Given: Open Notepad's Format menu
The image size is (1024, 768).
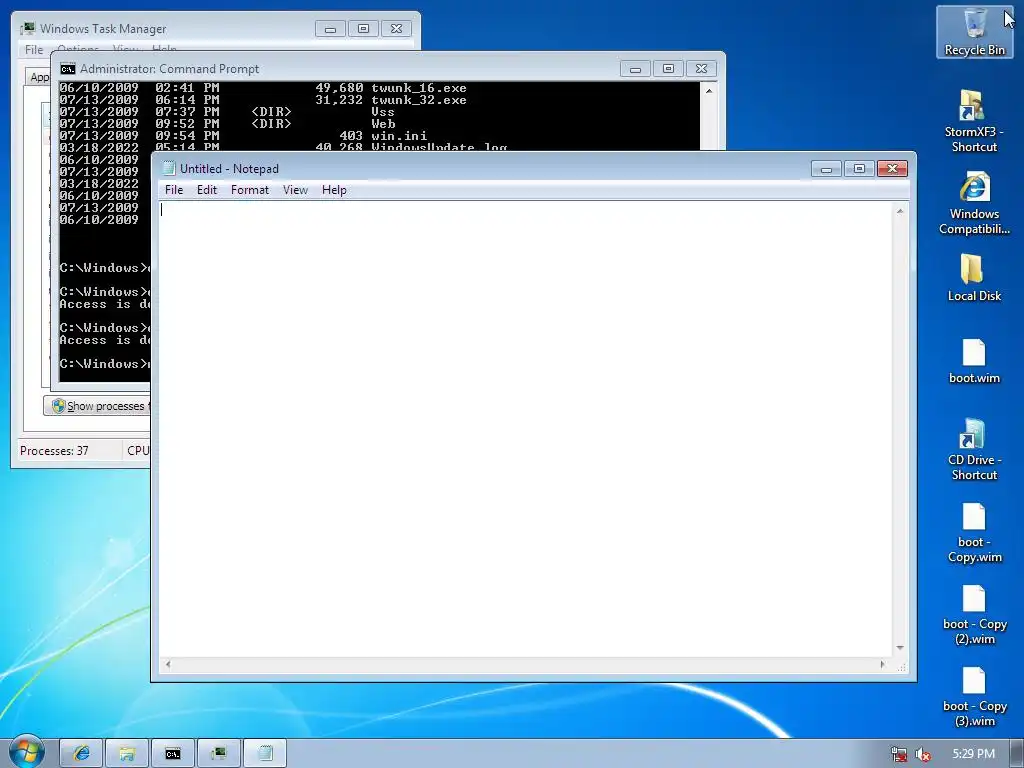Looking at the screenshot, I should point(249,190).
